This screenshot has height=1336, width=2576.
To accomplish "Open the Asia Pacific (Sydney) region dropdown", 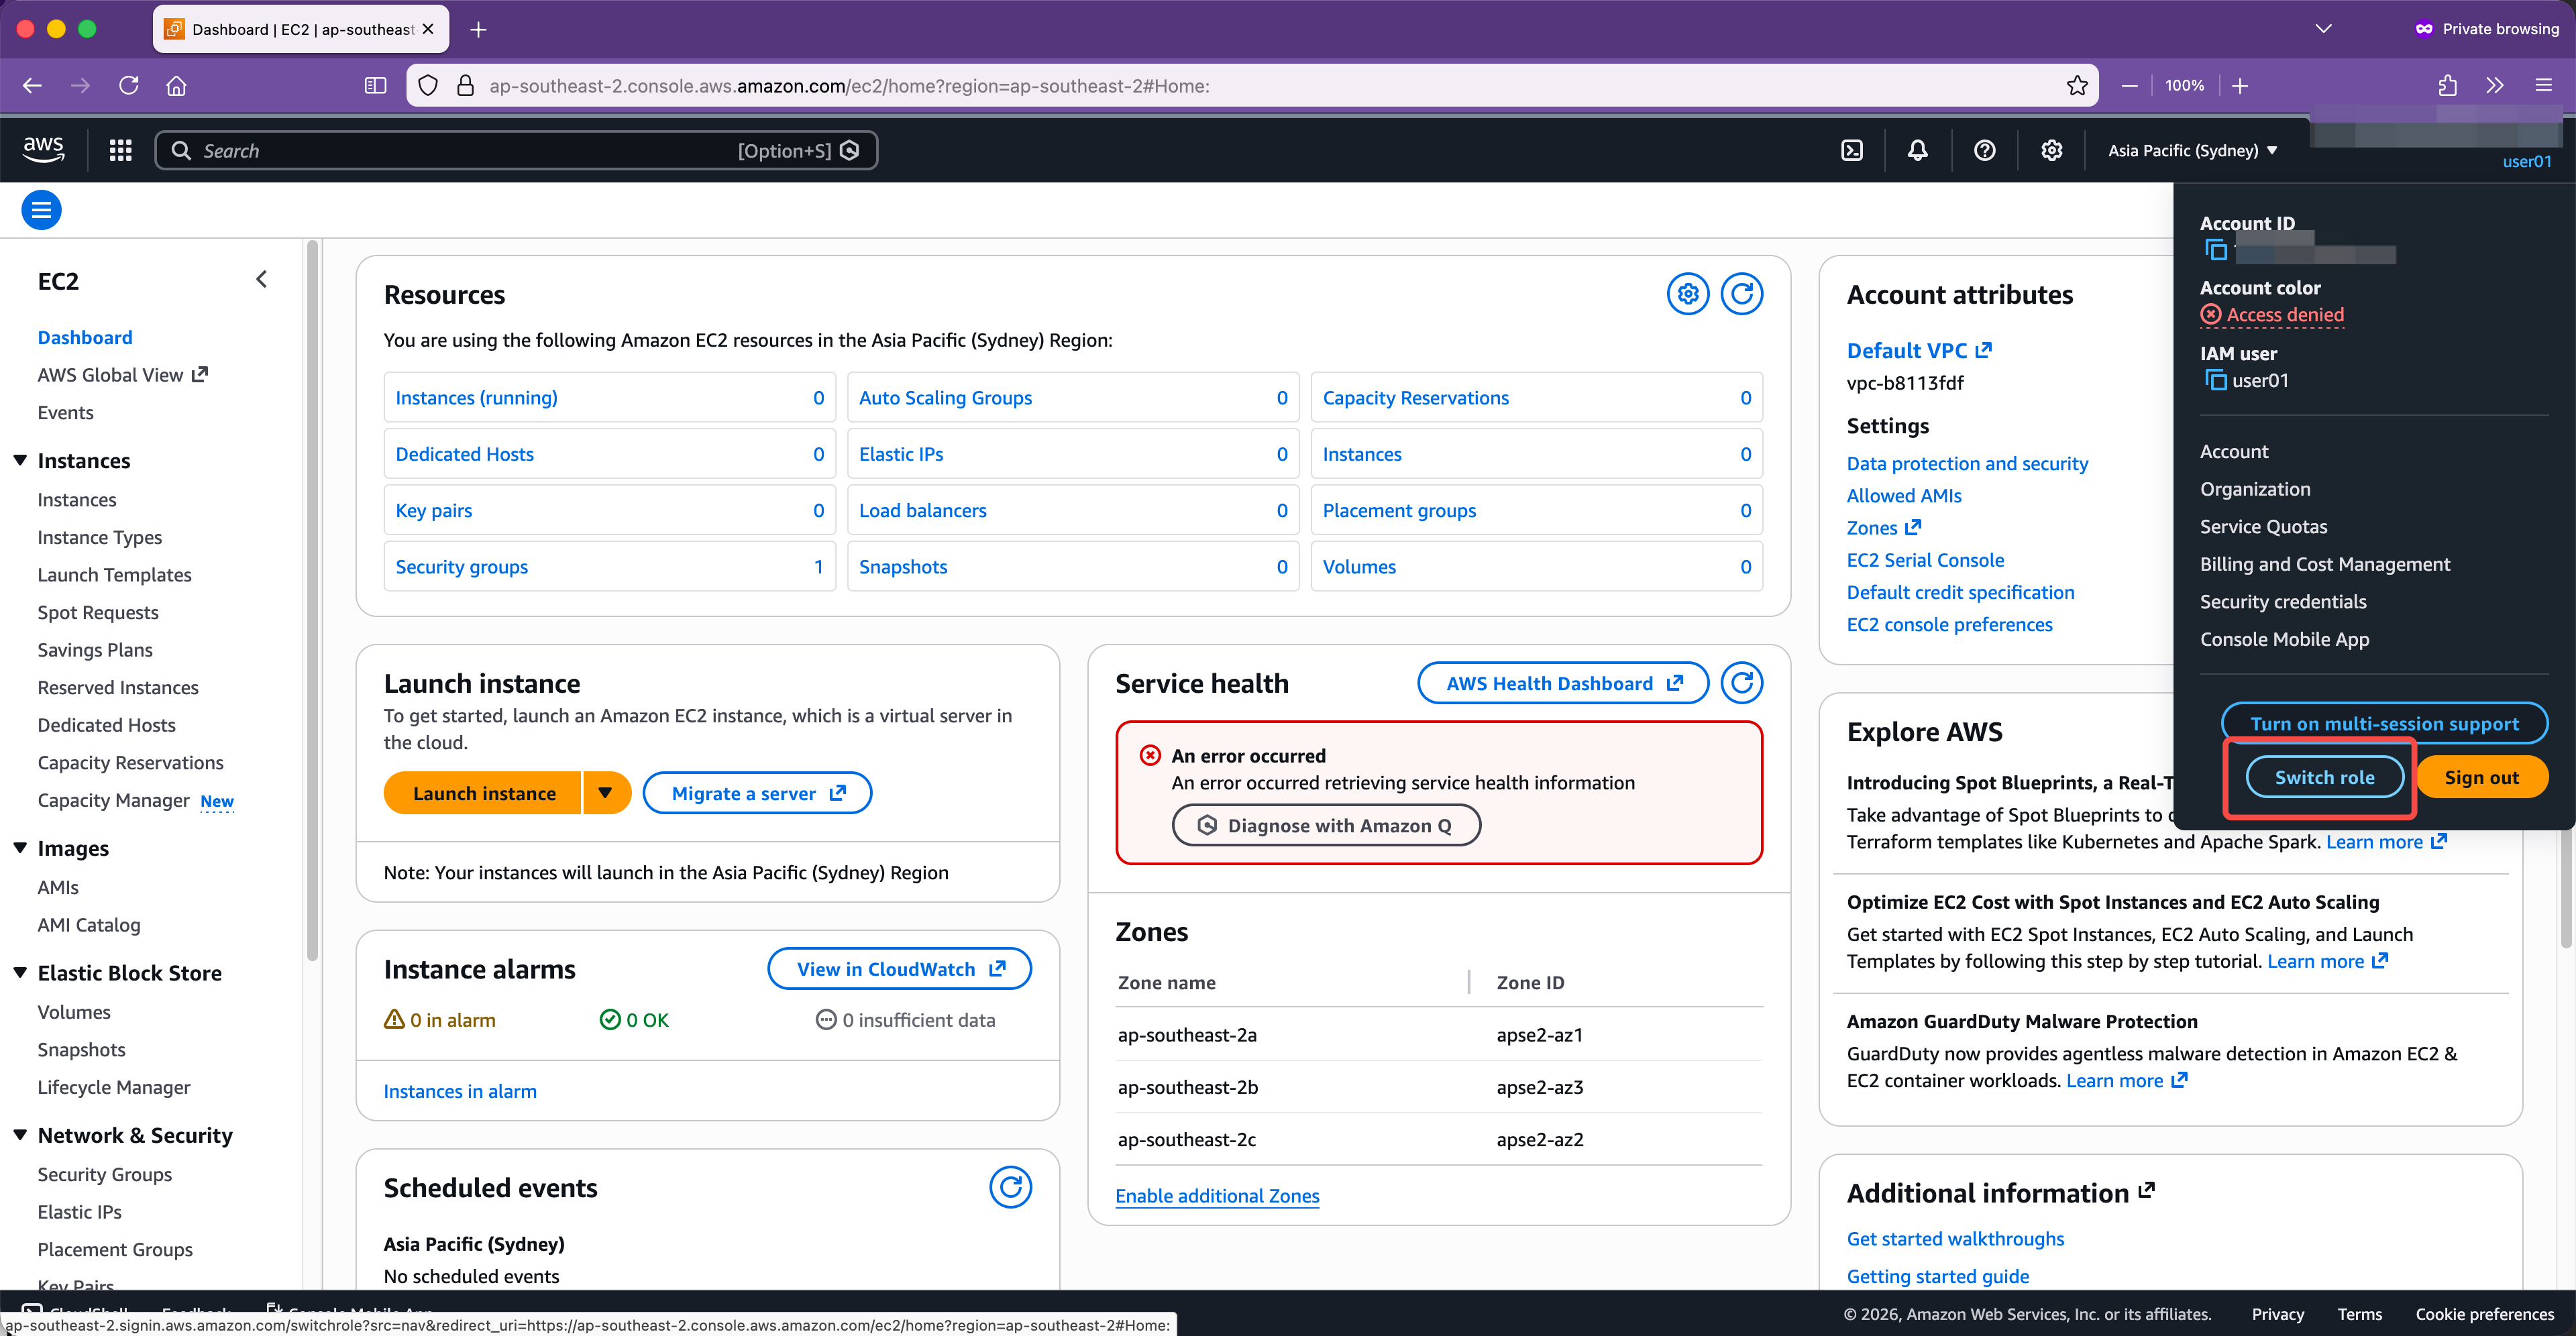I will pos(2191,150).
